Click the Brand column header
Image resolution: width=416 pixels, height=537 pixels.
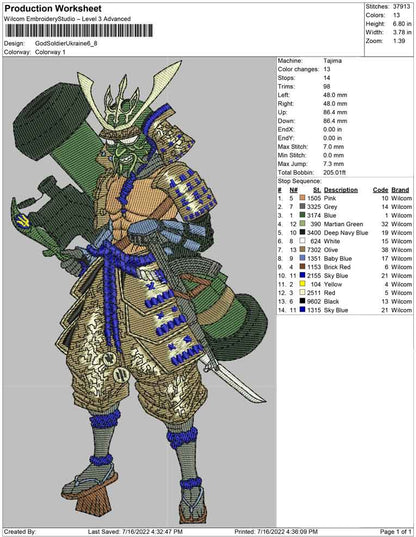(x=400, y=190)
